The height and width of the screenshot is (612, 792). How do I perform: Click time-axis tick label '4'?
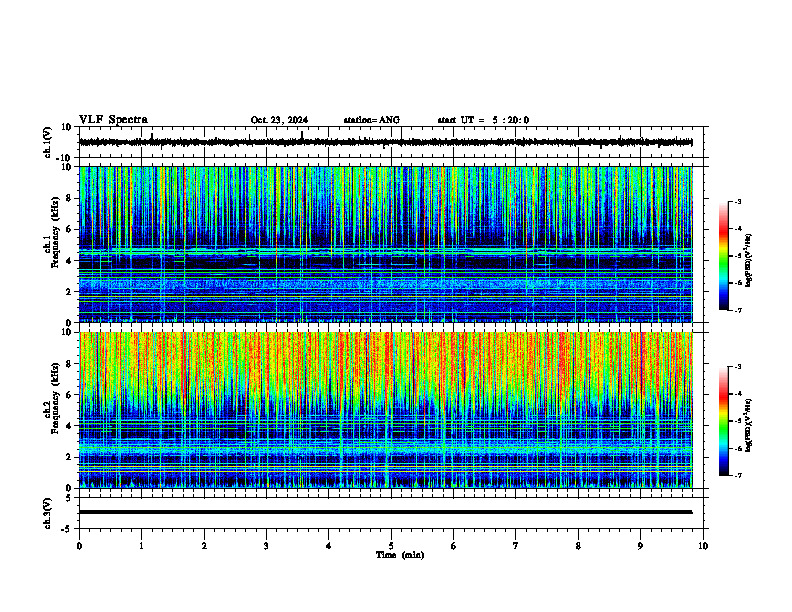329,546
